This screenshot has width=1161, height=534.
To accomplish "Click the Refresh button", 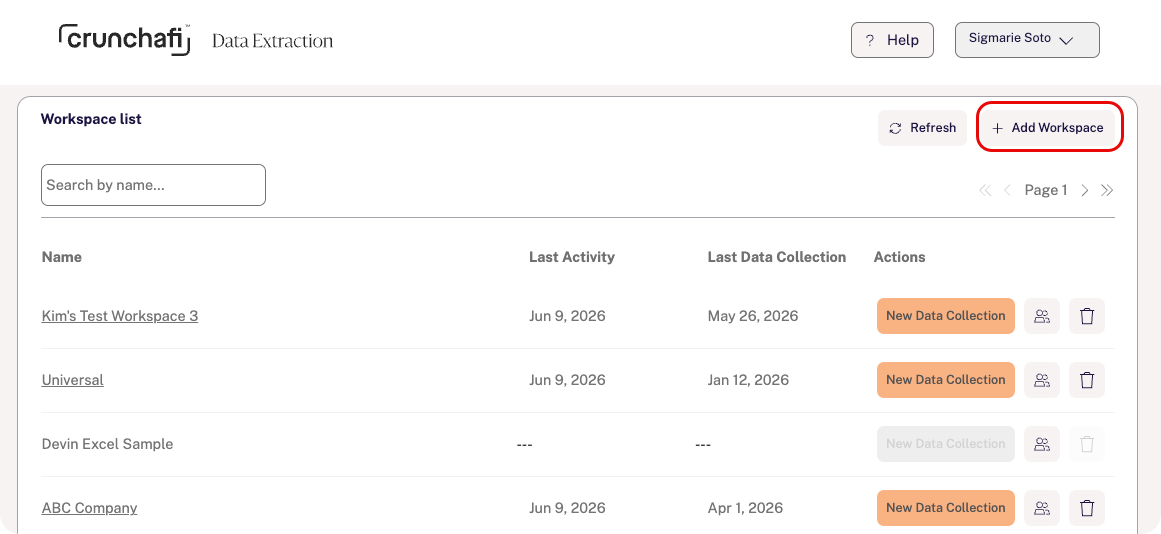I will [923, 128].
